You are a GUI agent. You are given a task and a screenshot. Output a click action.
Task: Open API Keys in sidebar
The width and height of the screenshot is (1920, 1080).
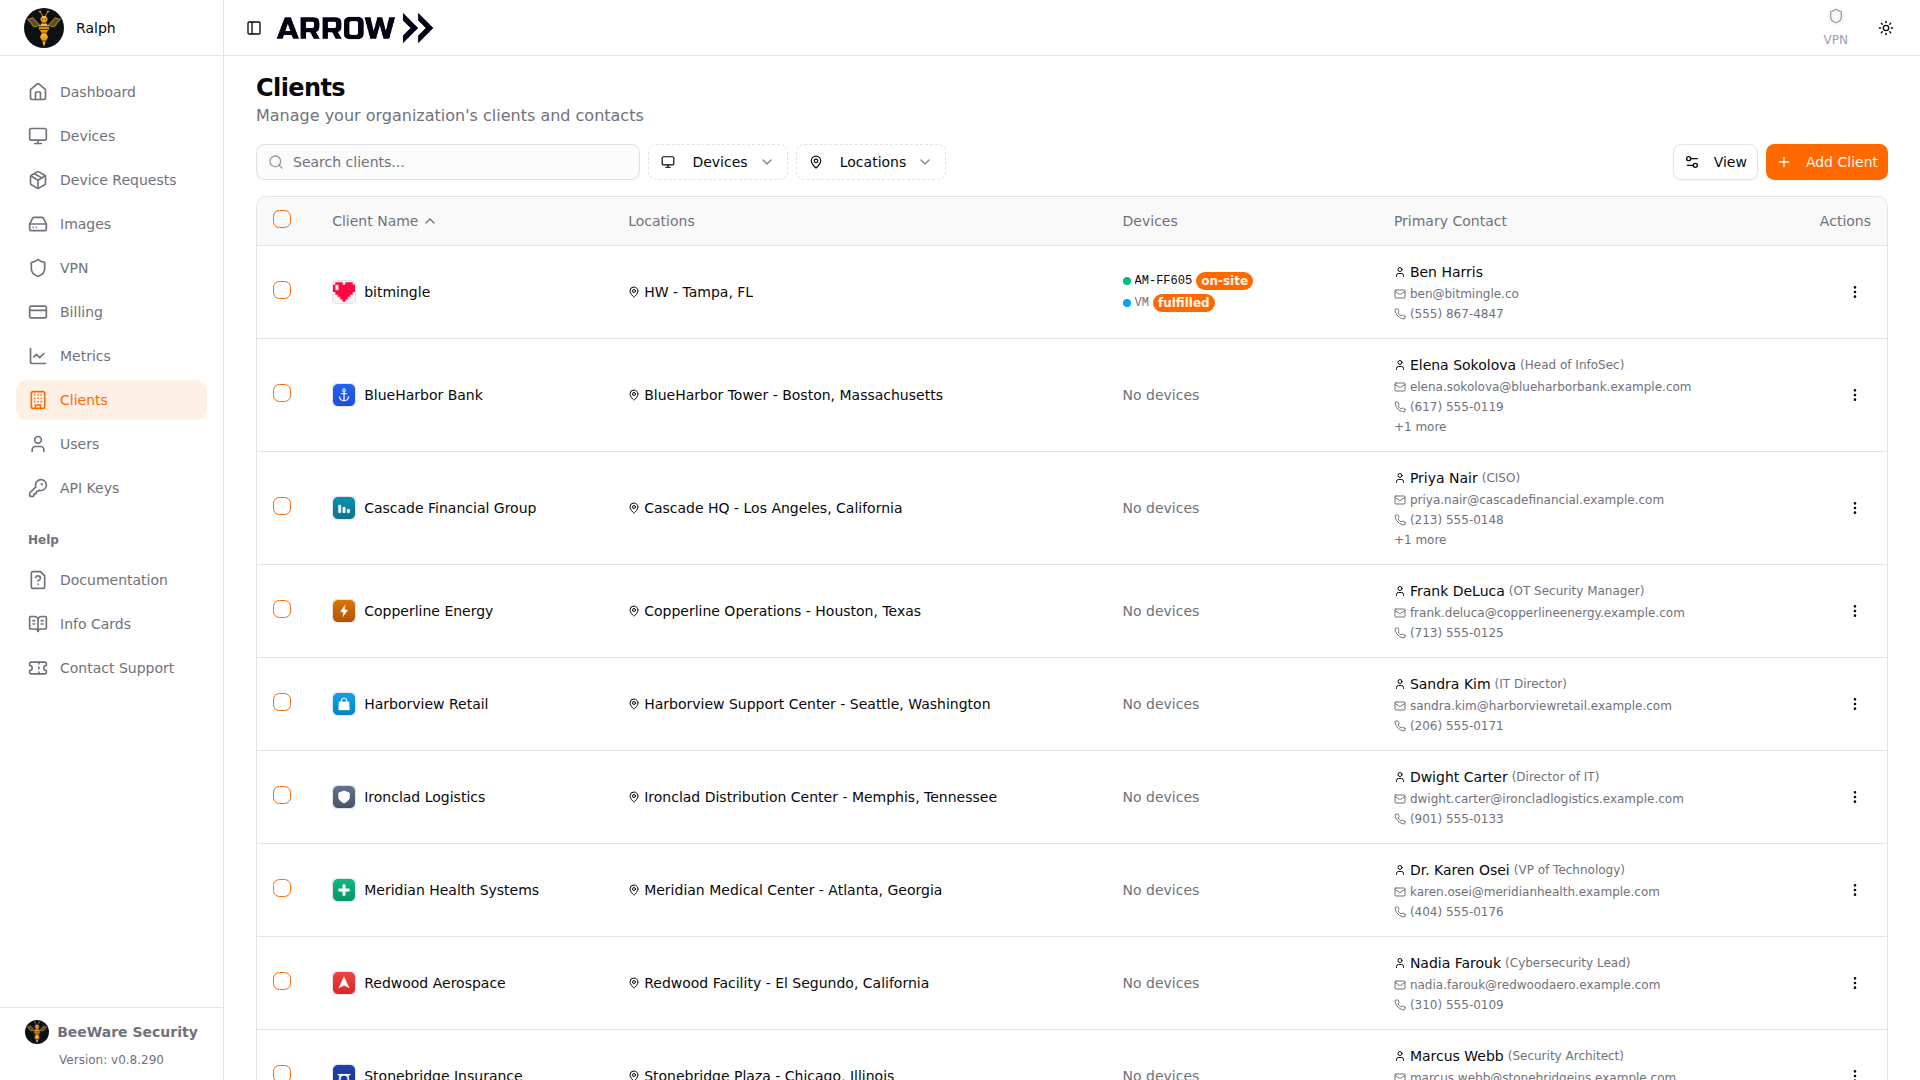point(112,488)
